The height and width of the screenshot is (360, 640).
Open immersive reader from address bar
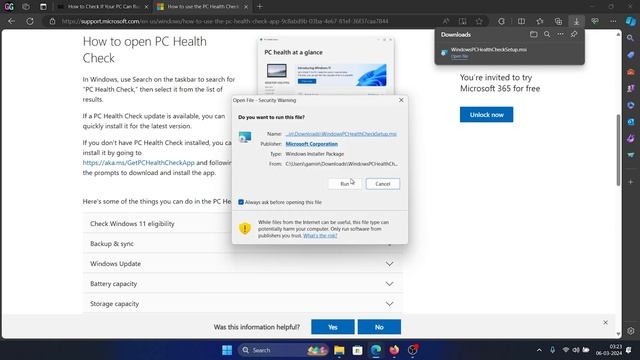tap(462, 21)
